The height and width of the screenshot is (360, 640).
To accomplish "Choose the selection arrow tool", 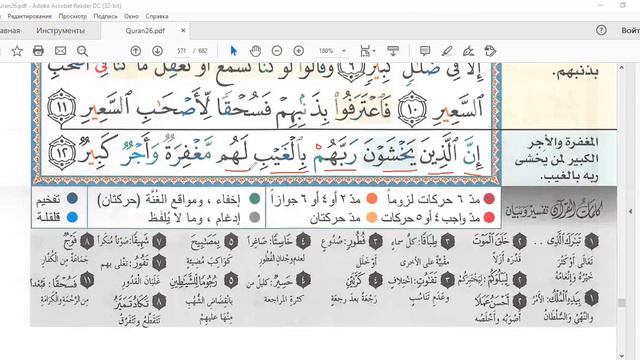I will pyautogui.click(x=233, y=51).
